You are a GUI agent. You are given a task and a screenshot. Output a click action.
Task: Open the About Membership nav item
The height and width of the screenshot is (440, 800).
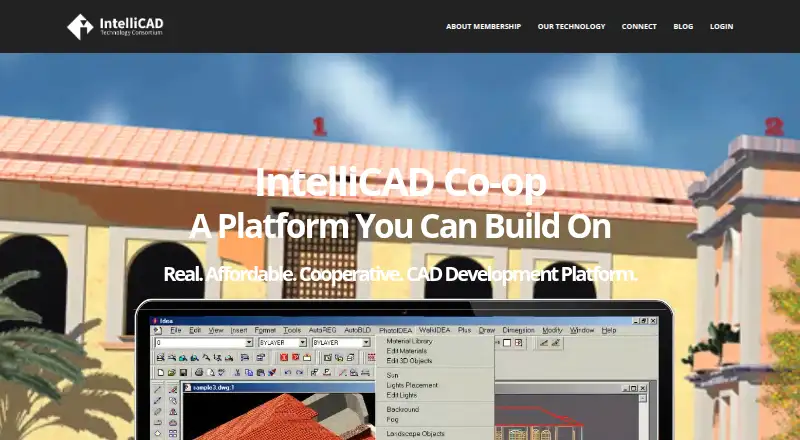point(483,27)
